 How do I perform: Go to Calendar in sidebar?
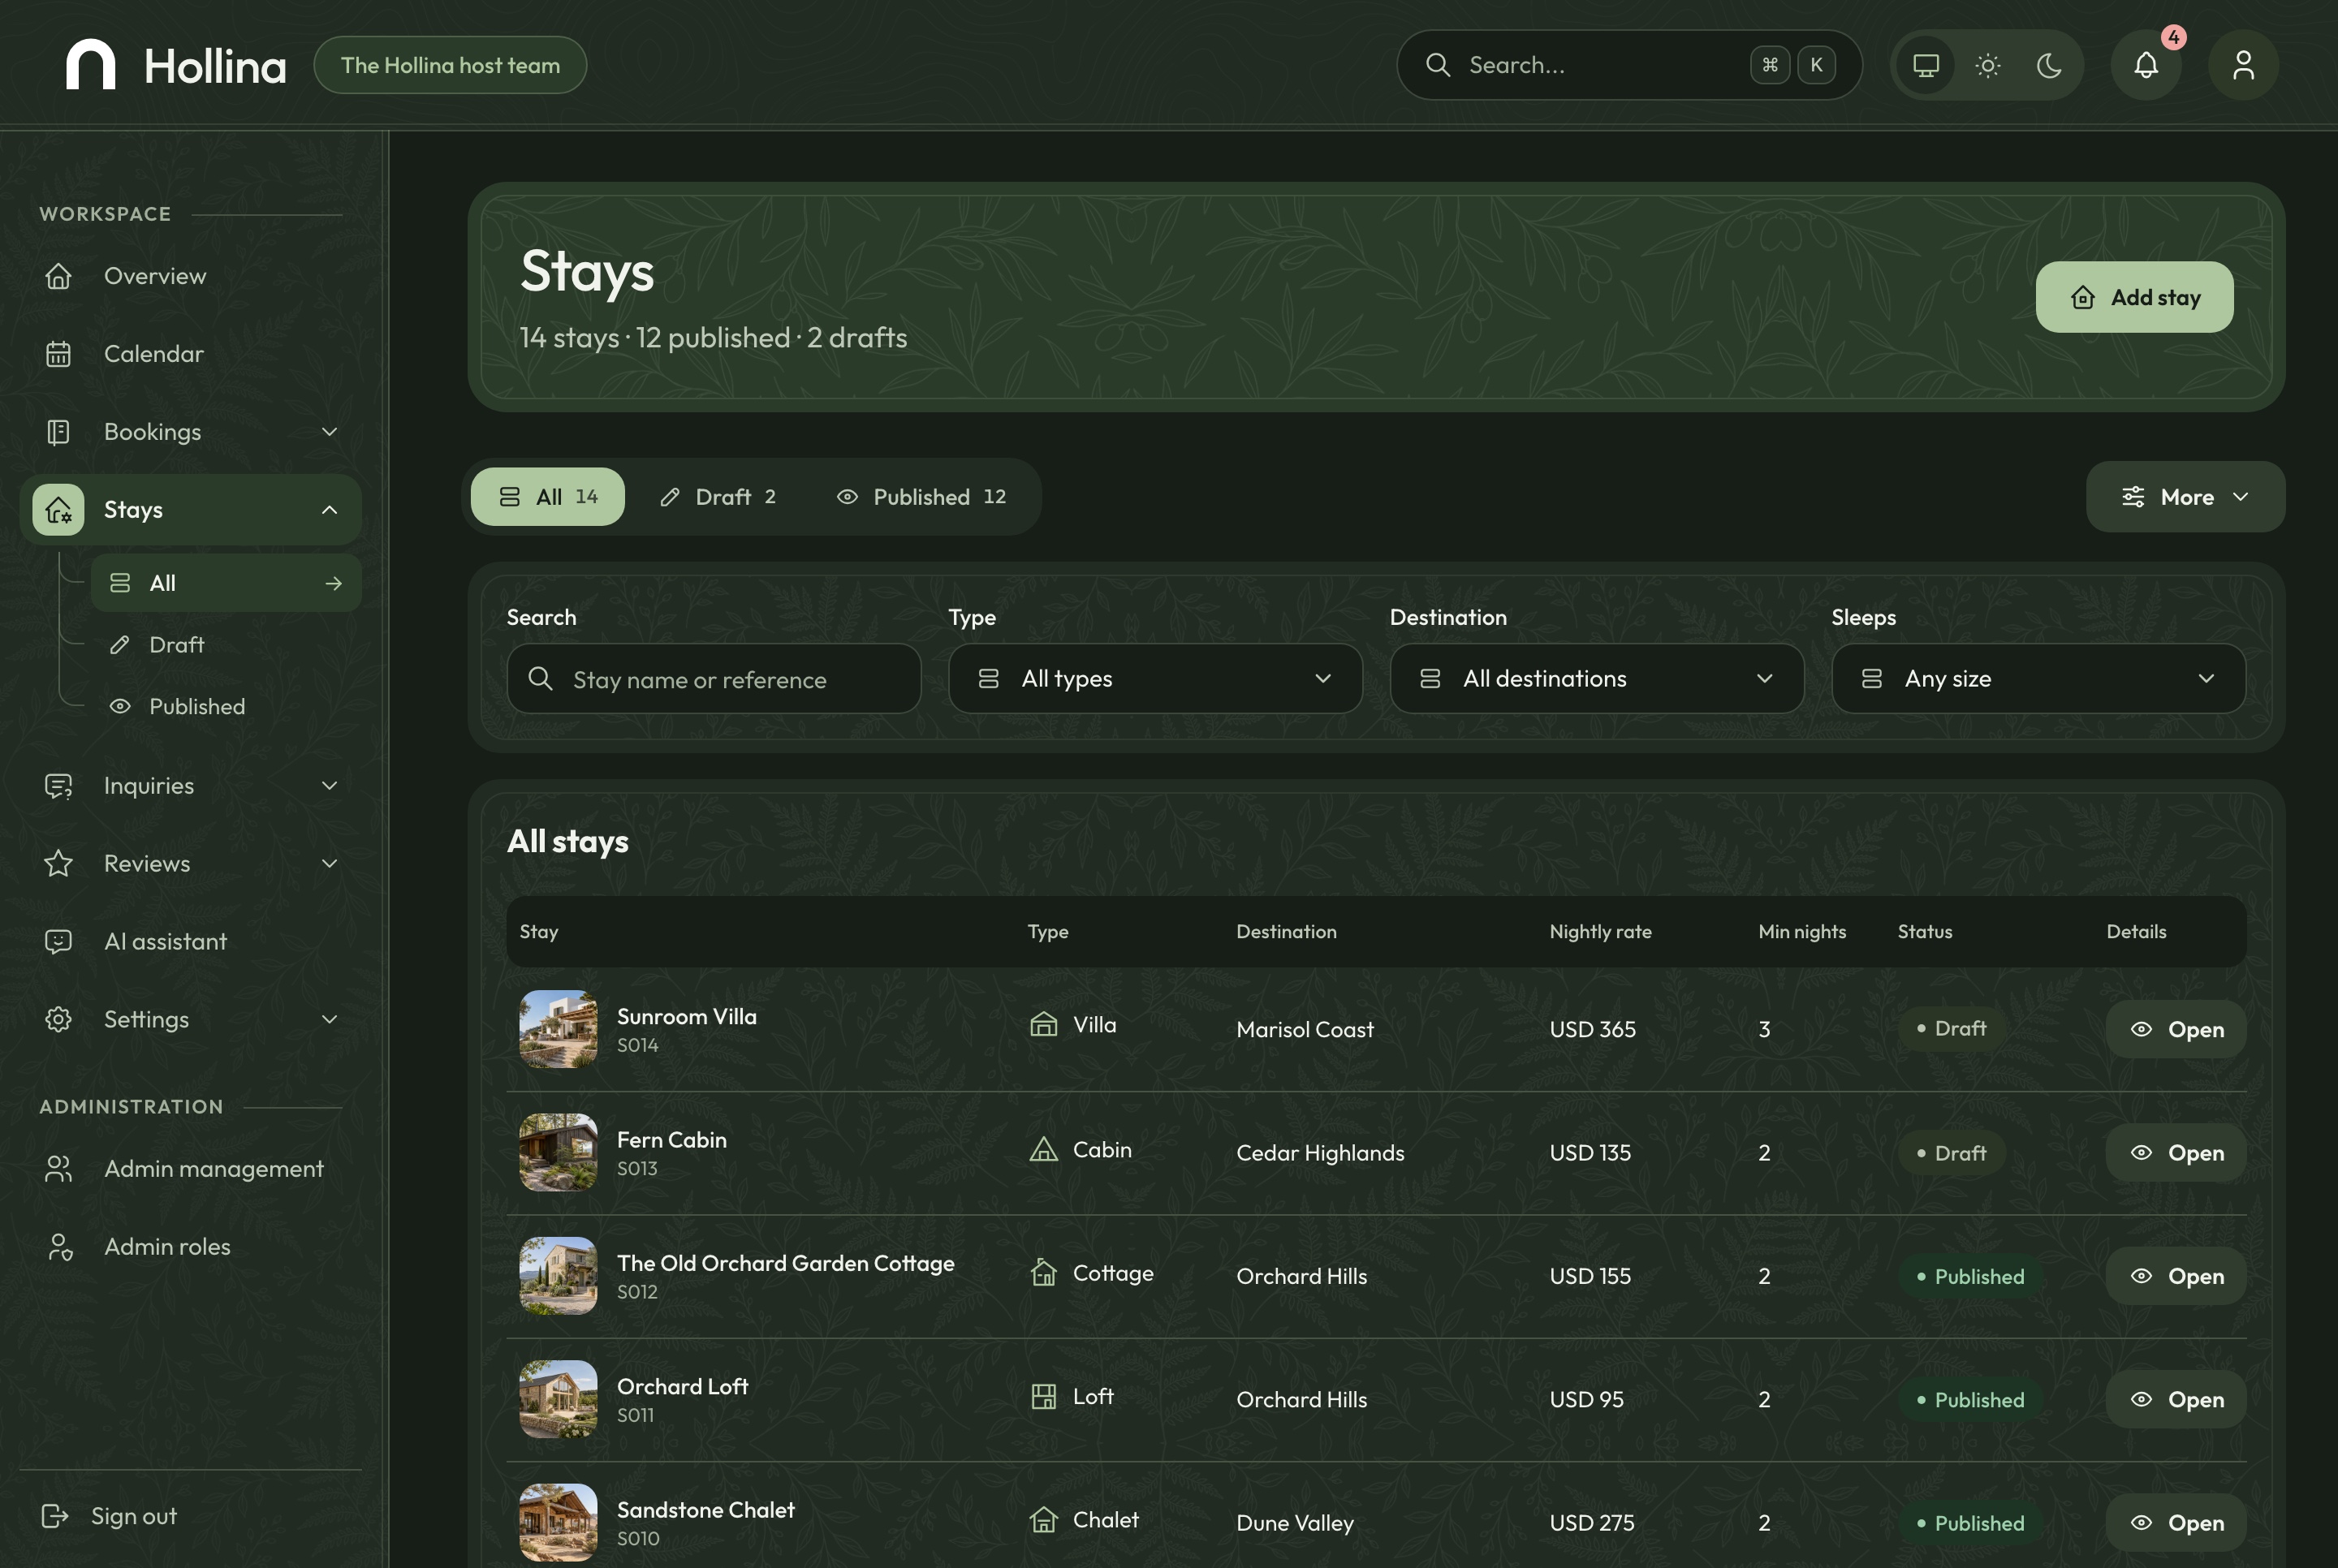pos(190,354)
